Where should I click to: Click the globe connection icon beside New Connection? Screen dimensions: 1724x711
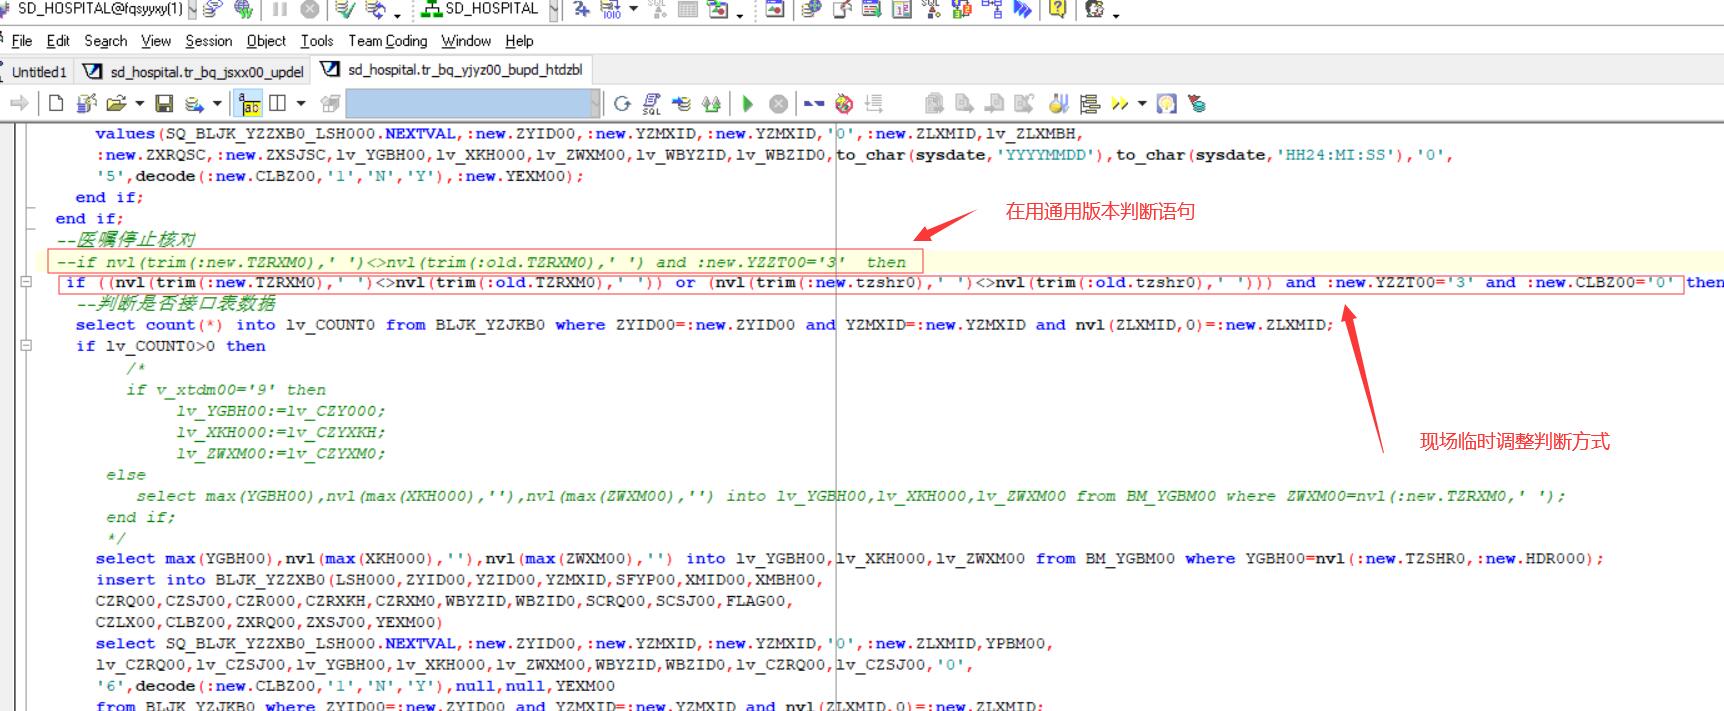pyautogui.click(x=243, y=10)
